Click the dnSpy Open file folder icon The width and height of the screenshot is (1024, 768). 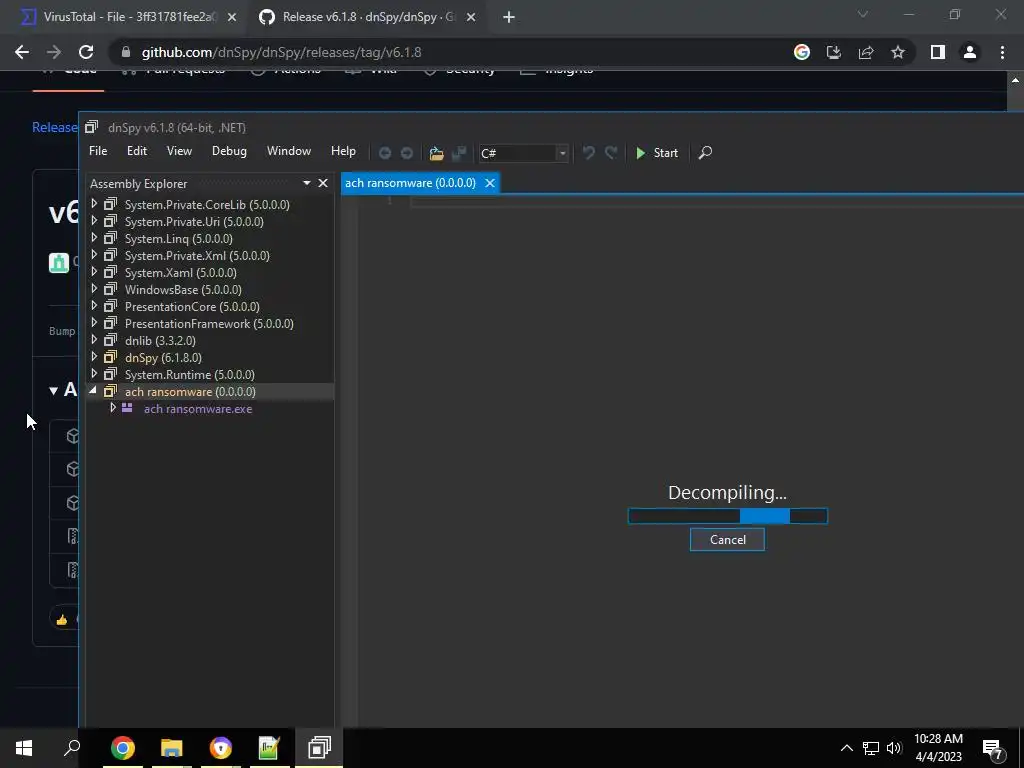436,153
